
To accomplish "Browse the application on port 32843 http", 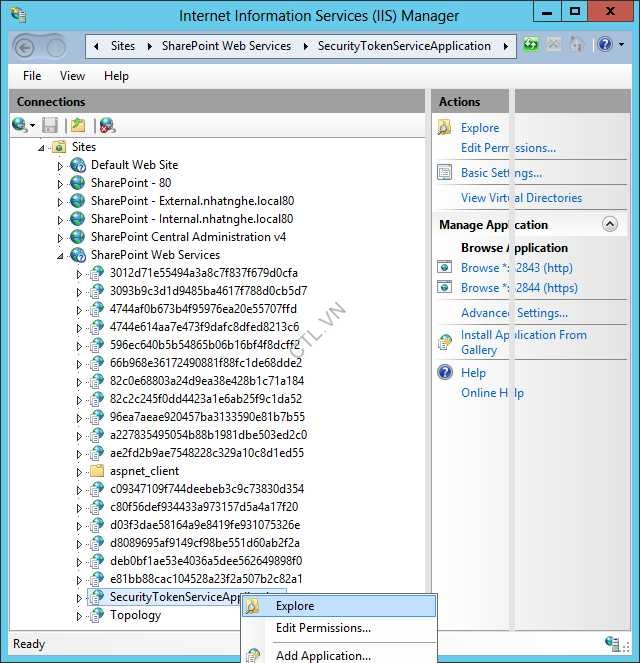I will pyautogui.click(x=517, y=268).
